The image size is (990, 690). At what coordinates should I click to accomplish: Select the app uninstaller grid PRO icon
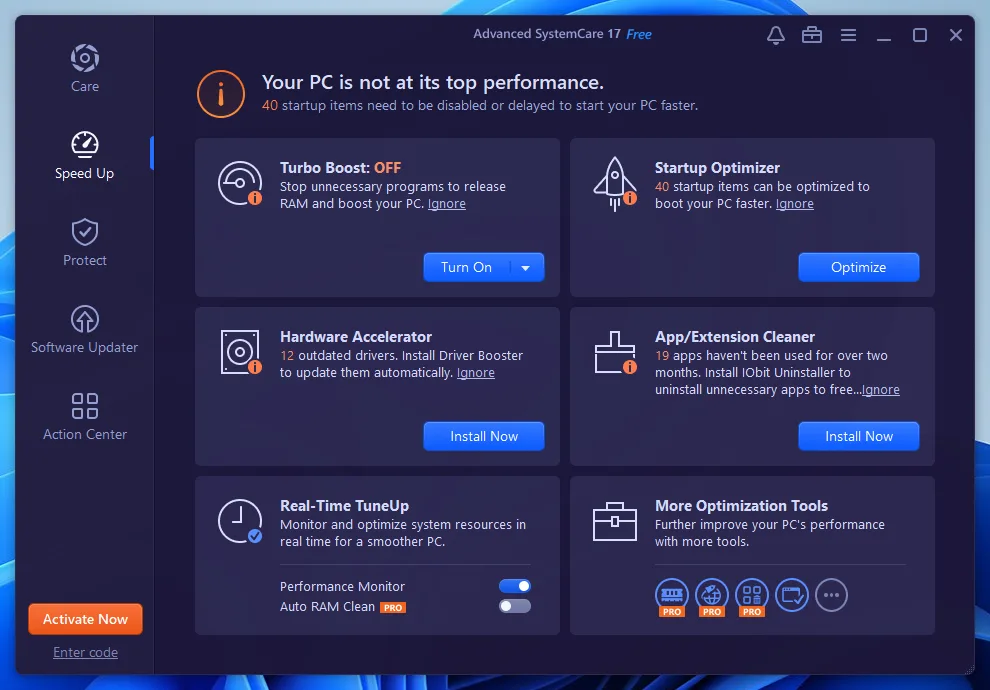click(751, 595)
